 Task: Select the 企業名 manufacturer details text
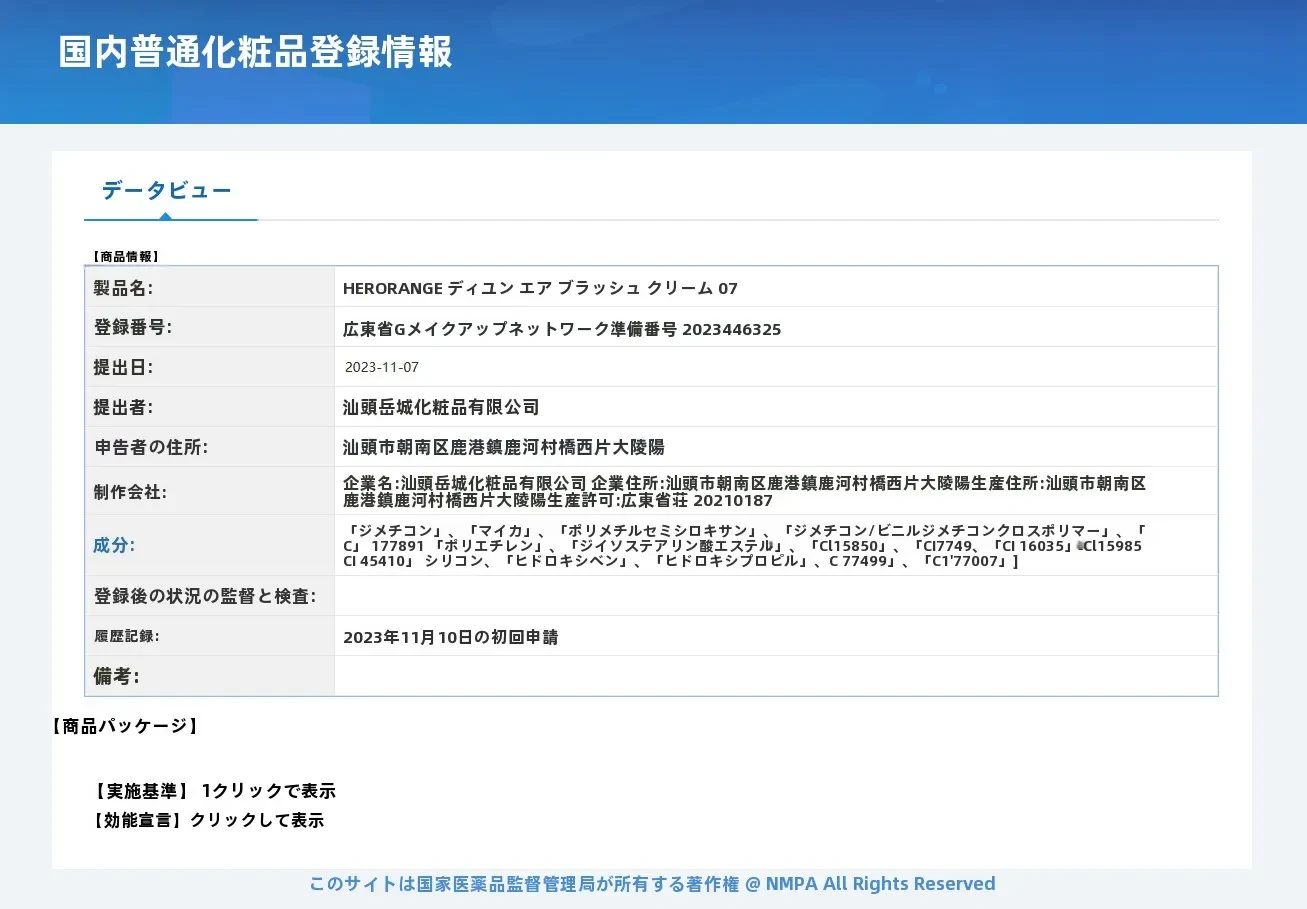point(744,491)
